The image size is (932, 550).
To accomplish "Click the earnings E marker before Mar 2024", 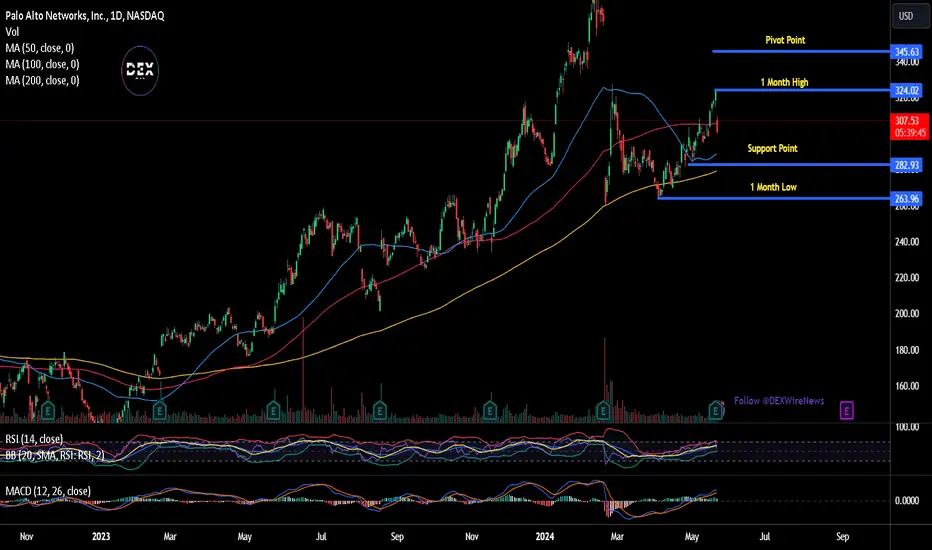I will click(603, 410).
